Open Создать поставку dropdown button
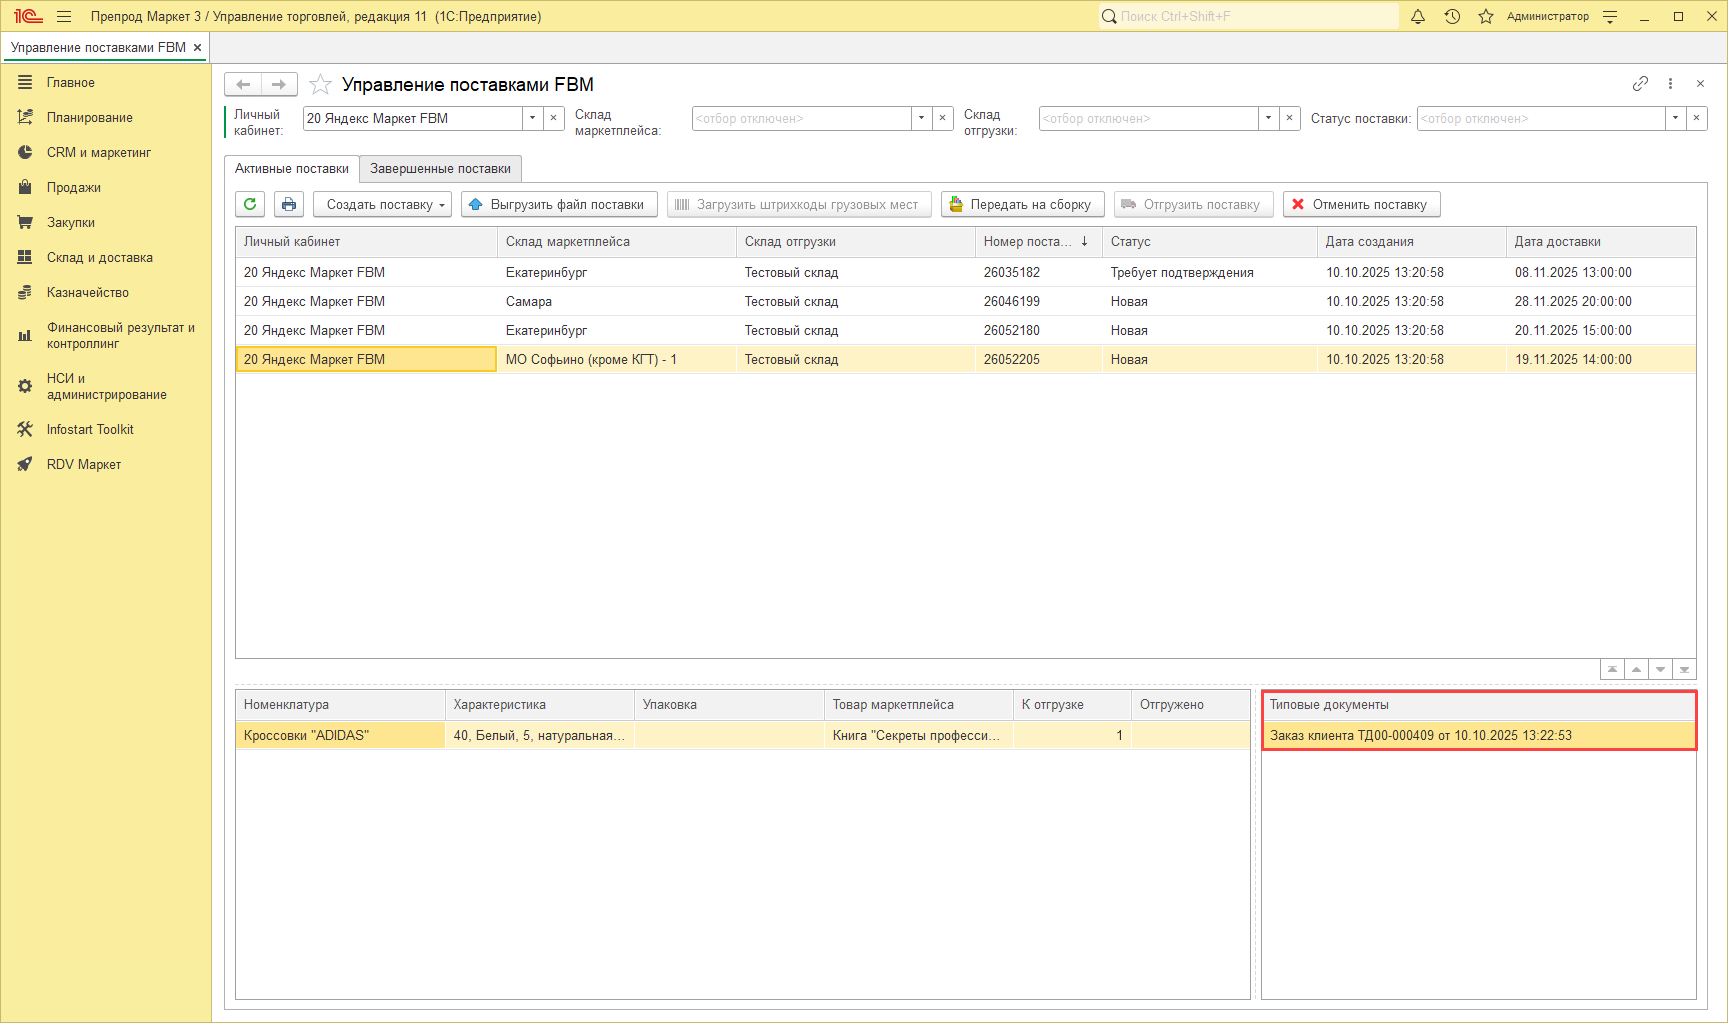1728x1023 pixels. tap(382, 204)
